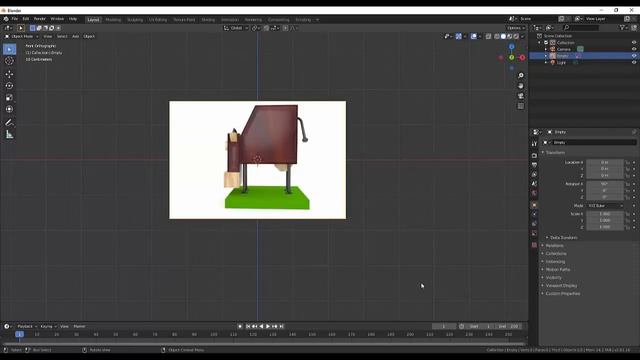This screenshot has width=640, height=360.
Task: Open the Object properties tab
Action: (534, 205)
